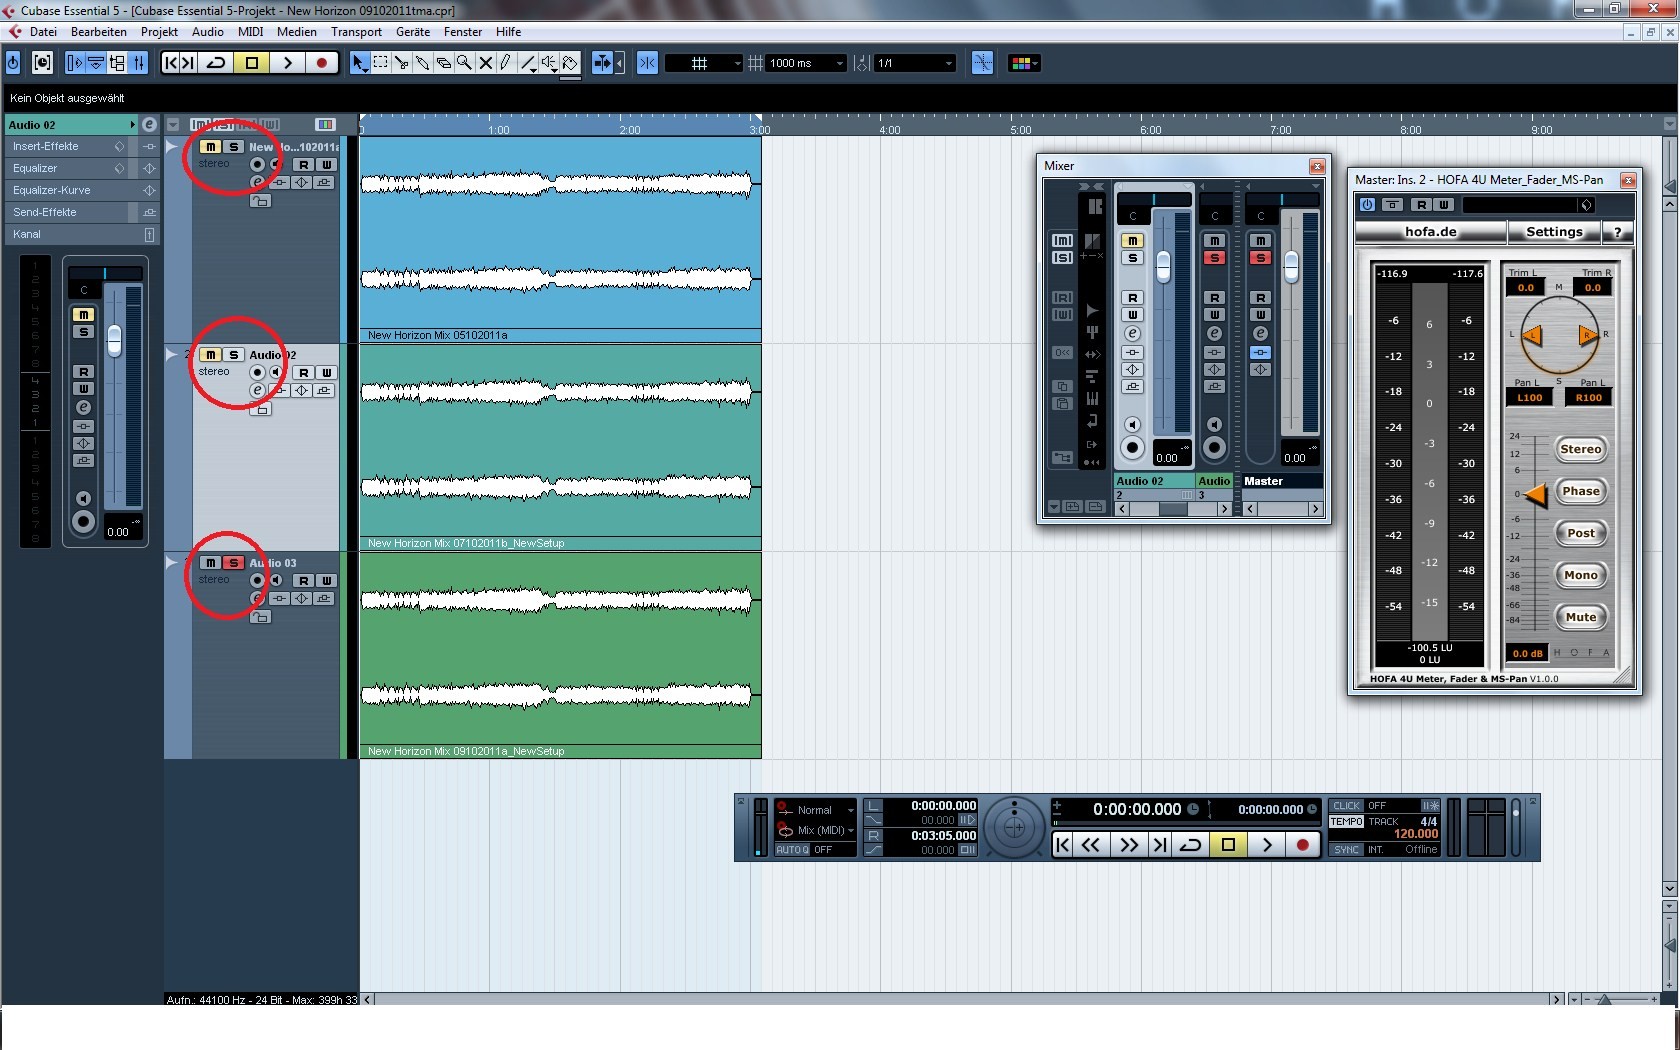The height and width of the screenshot is (1050, 1680).
Task: Click the lock icon on first track
Action: (x=260, y=201)
